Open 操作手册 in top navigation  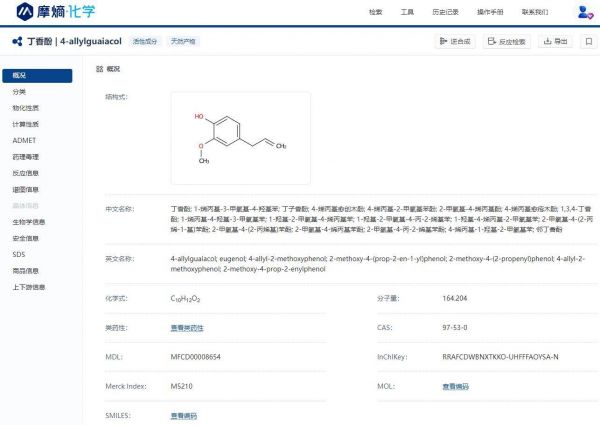click(490, 12)
